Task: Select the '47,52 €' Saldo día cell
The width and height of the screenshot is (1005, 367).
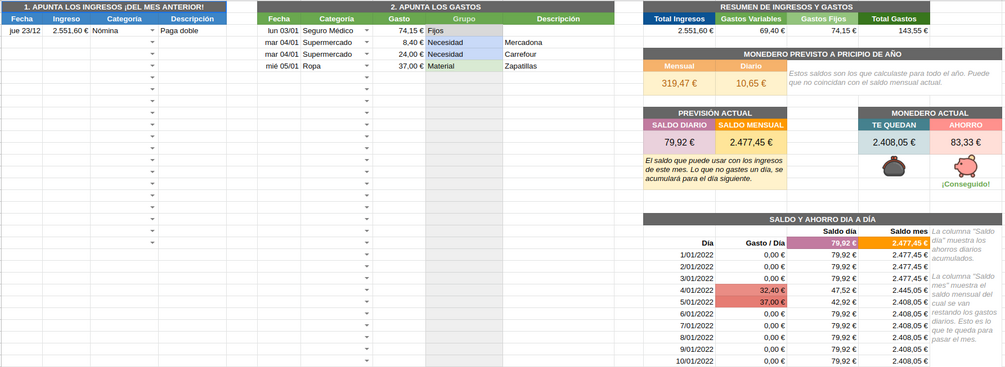Action: tap(822, 290)
